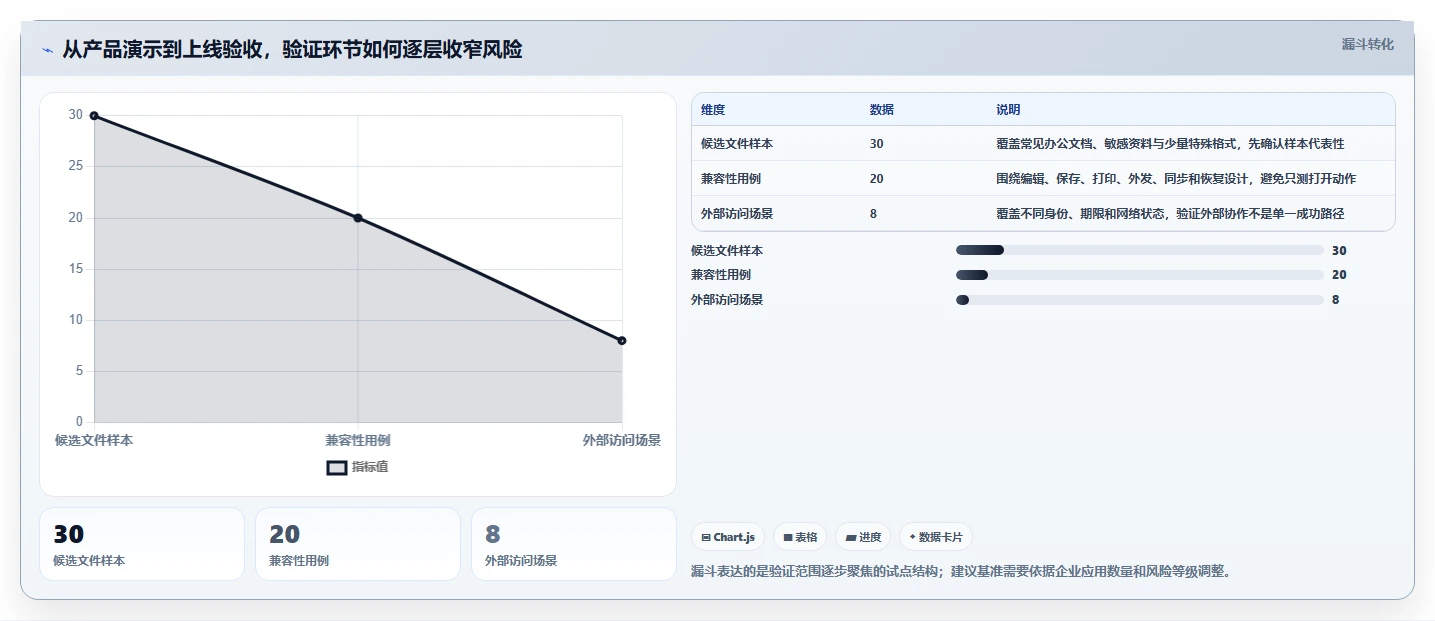This screenshot has height=621, width=1435.
Task: Click x-axis label 外部访问场景
Action: point(622,440)
